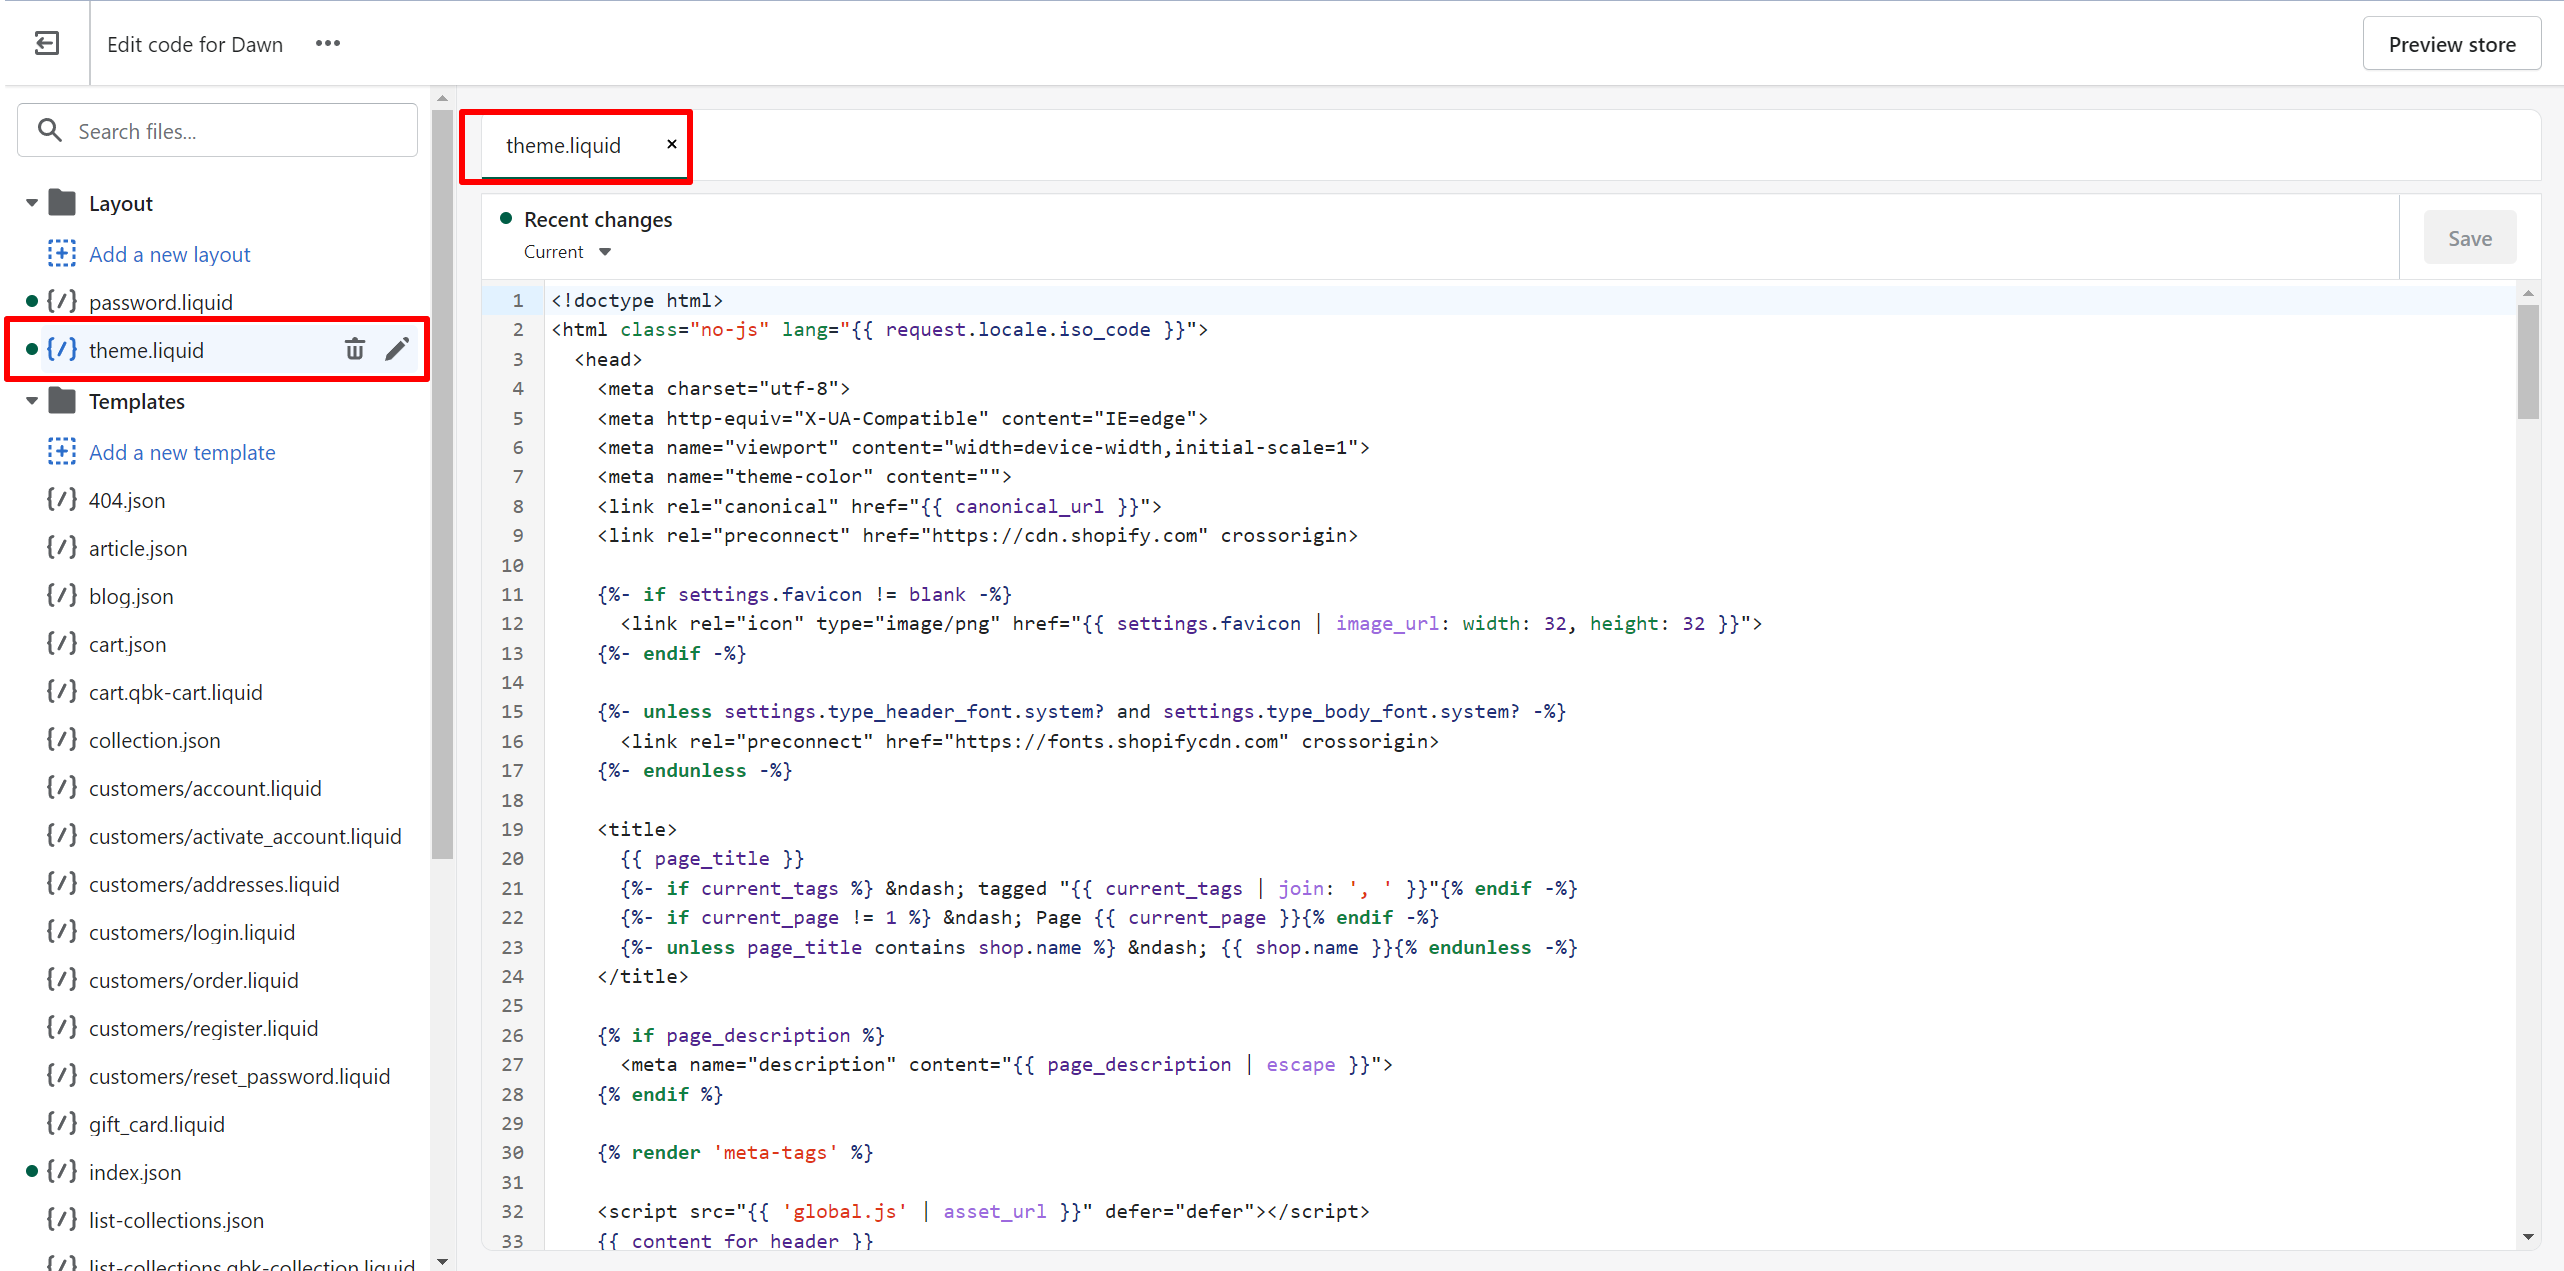This screenshot has width=2564, height=1271.
Task: Open password.liquid file
Action: coord(160,302)
